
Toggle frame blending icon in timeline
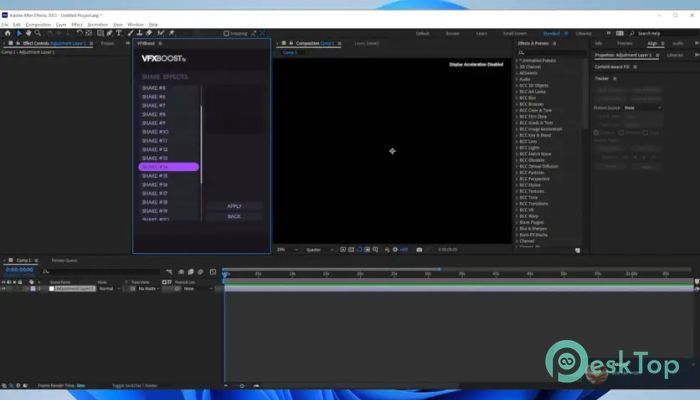[x=191, y=271]
